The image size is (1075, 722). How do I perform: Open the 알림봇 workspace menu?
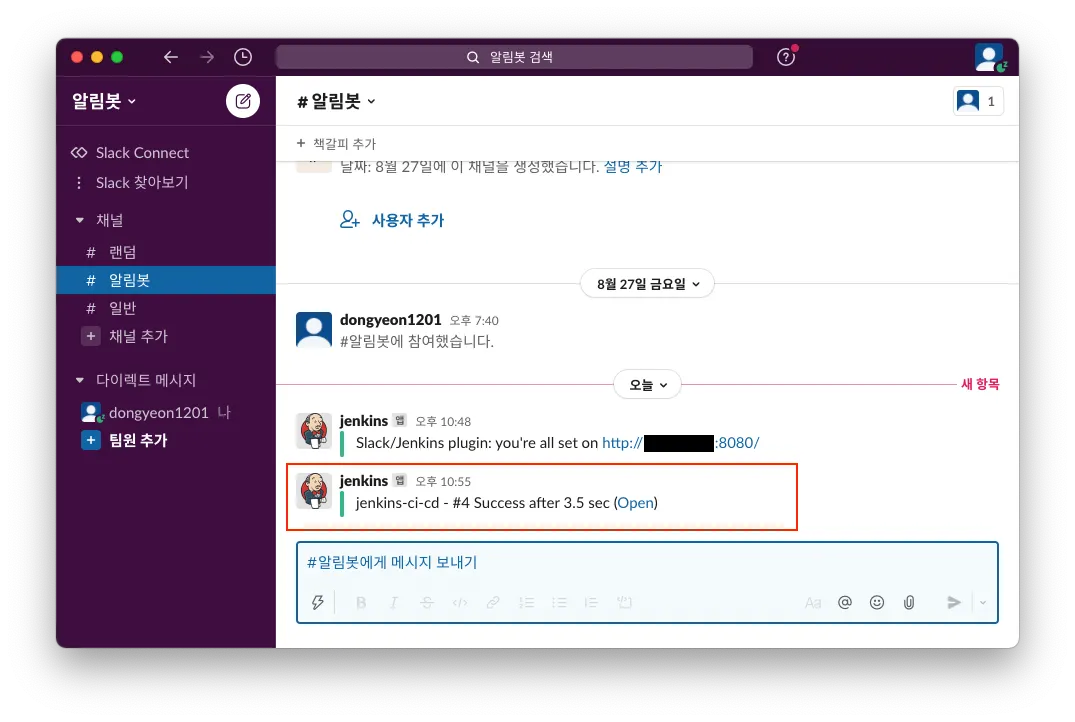[104, 101]
